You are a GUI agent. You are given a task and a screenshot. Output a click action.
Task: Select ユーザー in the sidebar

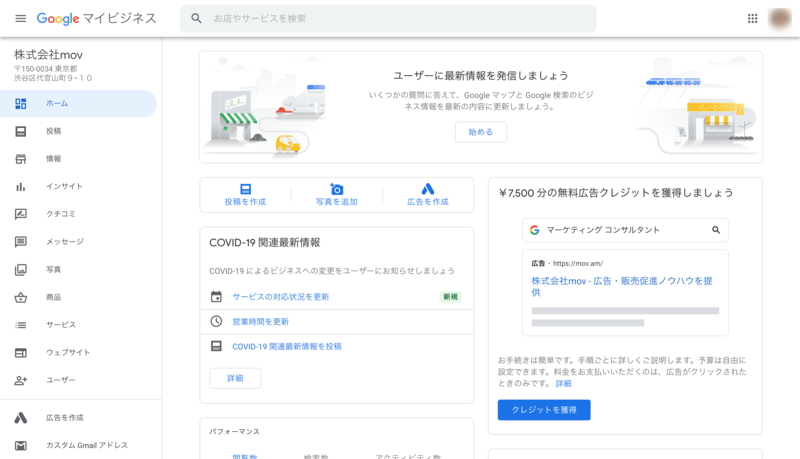pos(78,380)
